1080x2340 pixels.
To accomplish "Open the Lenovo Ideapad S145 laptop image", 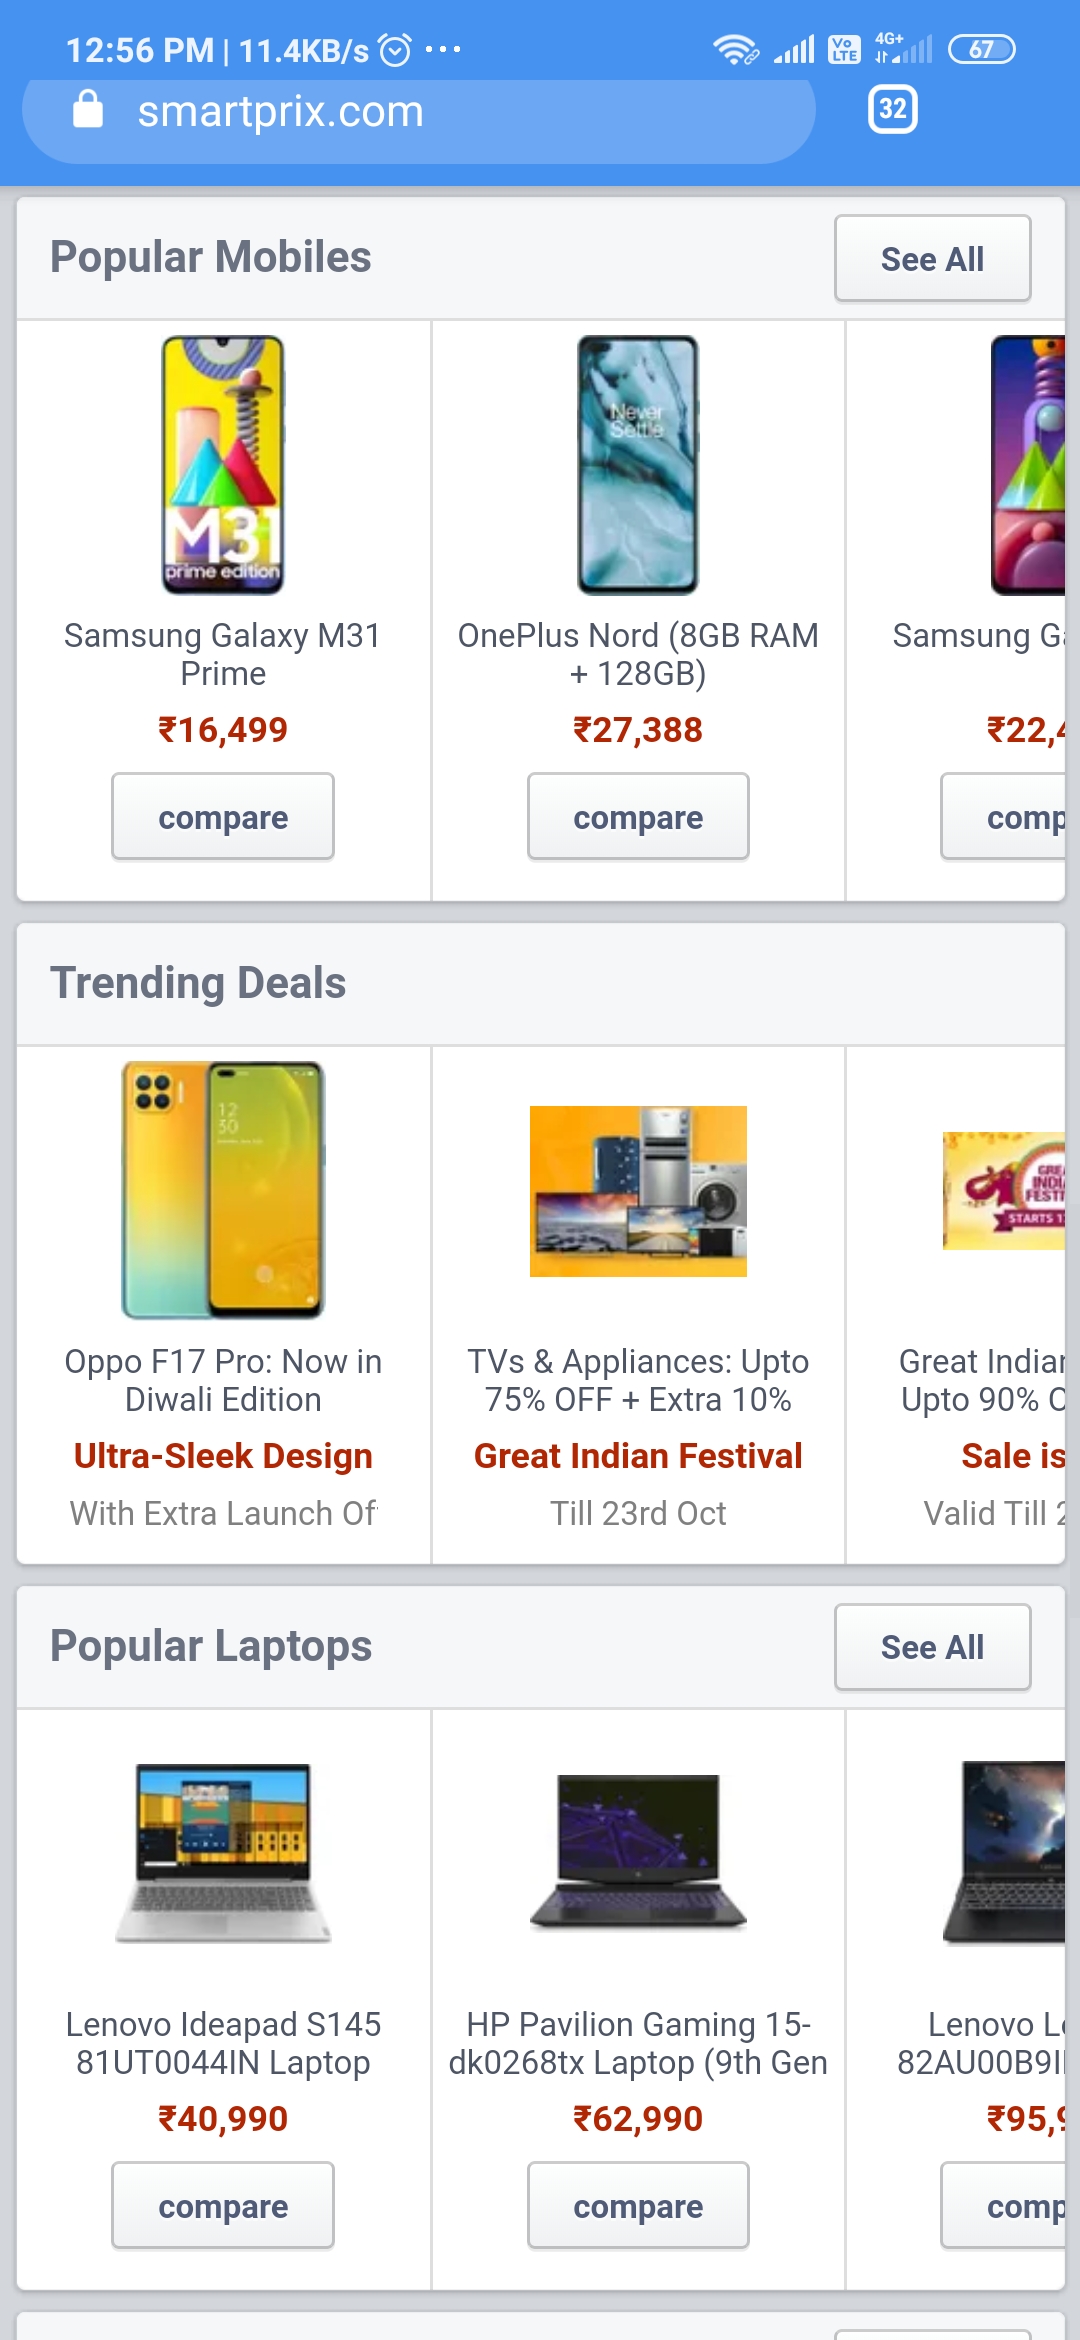I will tap(223, 1852).
